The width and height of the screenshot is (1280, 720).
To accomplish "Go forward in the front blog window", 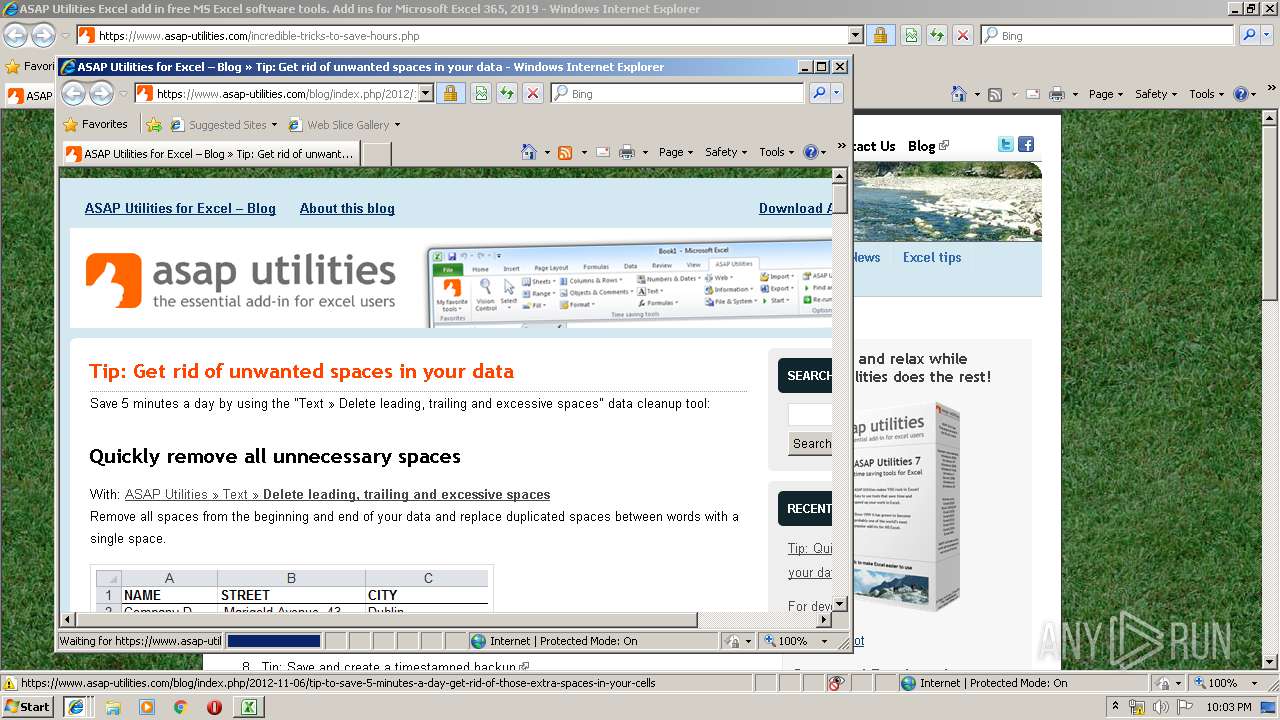I will click(x=101, y=93).
